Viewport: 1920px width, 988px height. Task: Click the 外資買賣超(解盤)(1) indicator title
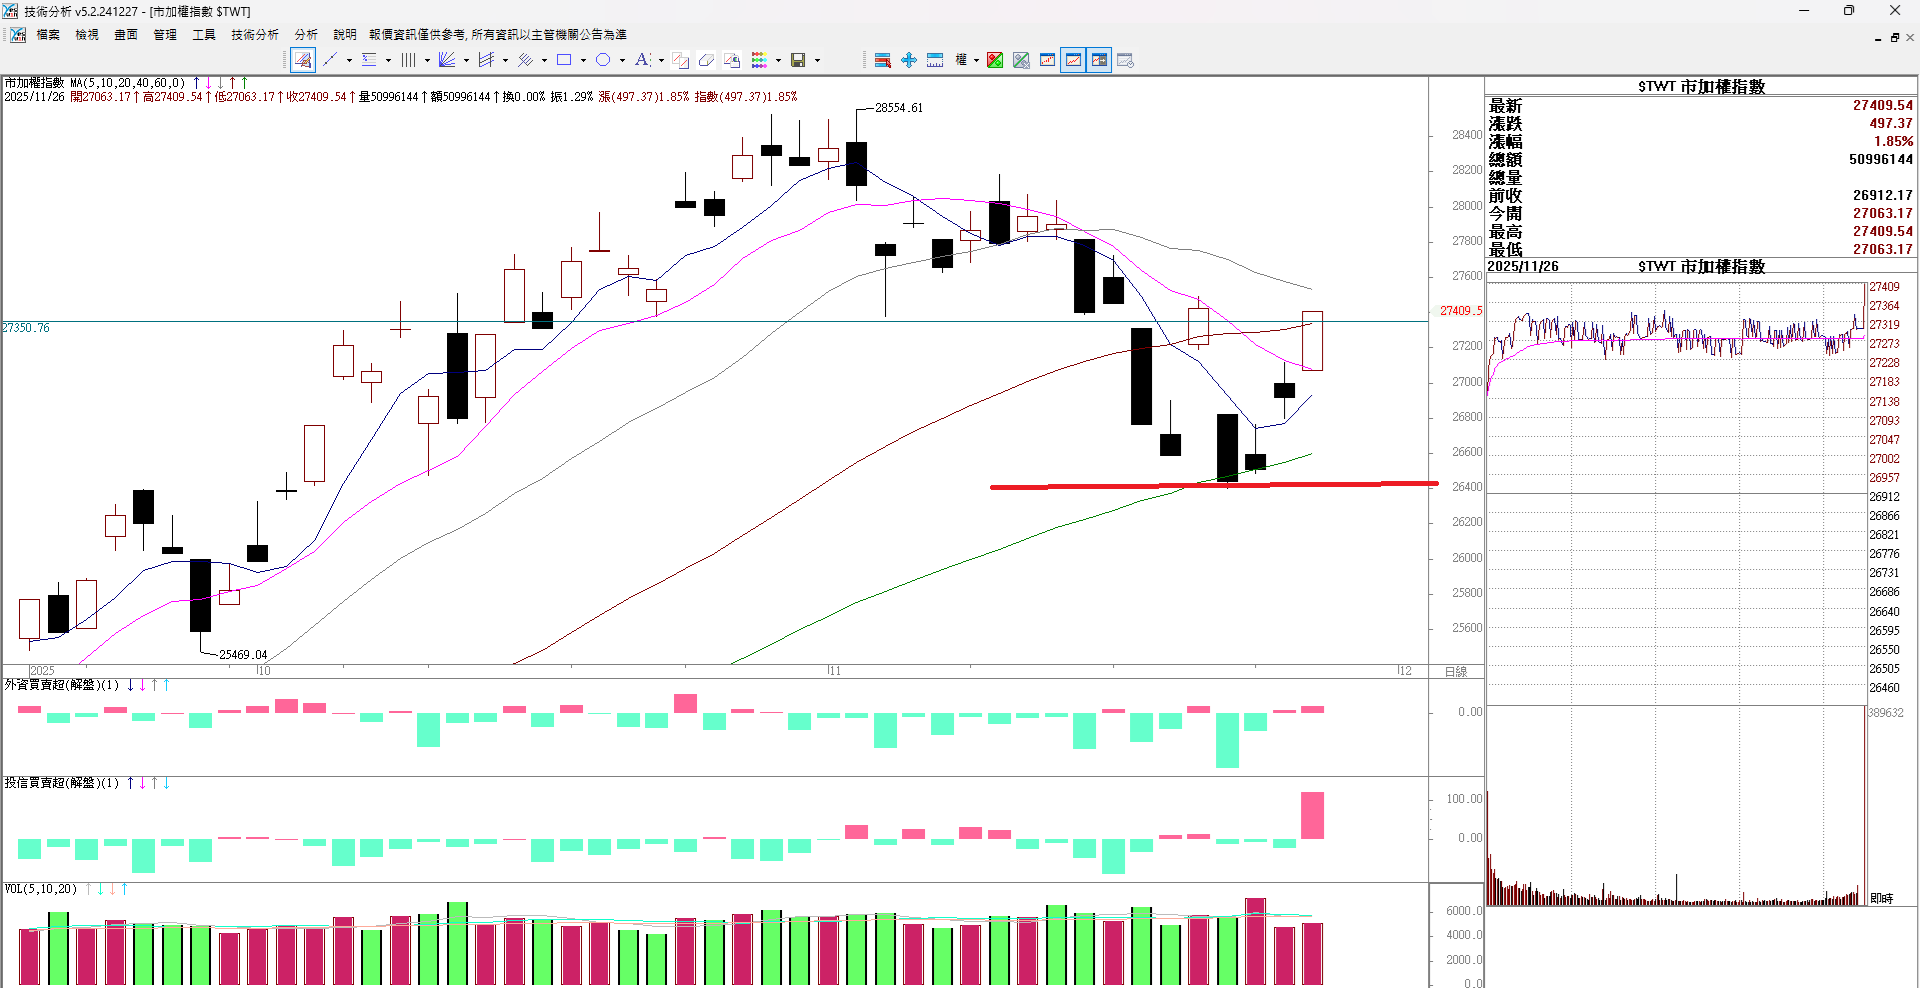click(x=61, y=685)
